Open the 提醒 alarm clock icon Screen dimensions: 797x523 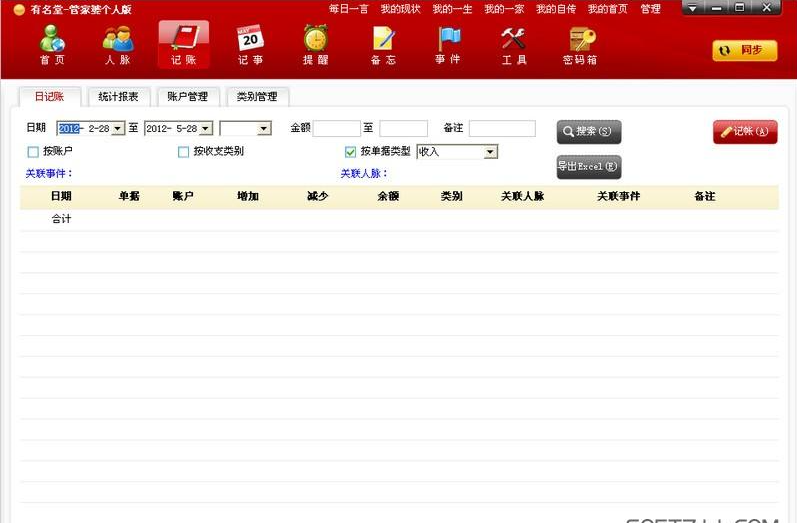[x=315, y=45]
